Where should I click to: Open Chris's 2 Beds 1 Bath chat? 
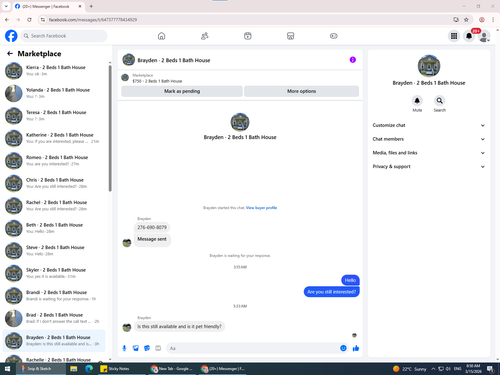point(55,183)
